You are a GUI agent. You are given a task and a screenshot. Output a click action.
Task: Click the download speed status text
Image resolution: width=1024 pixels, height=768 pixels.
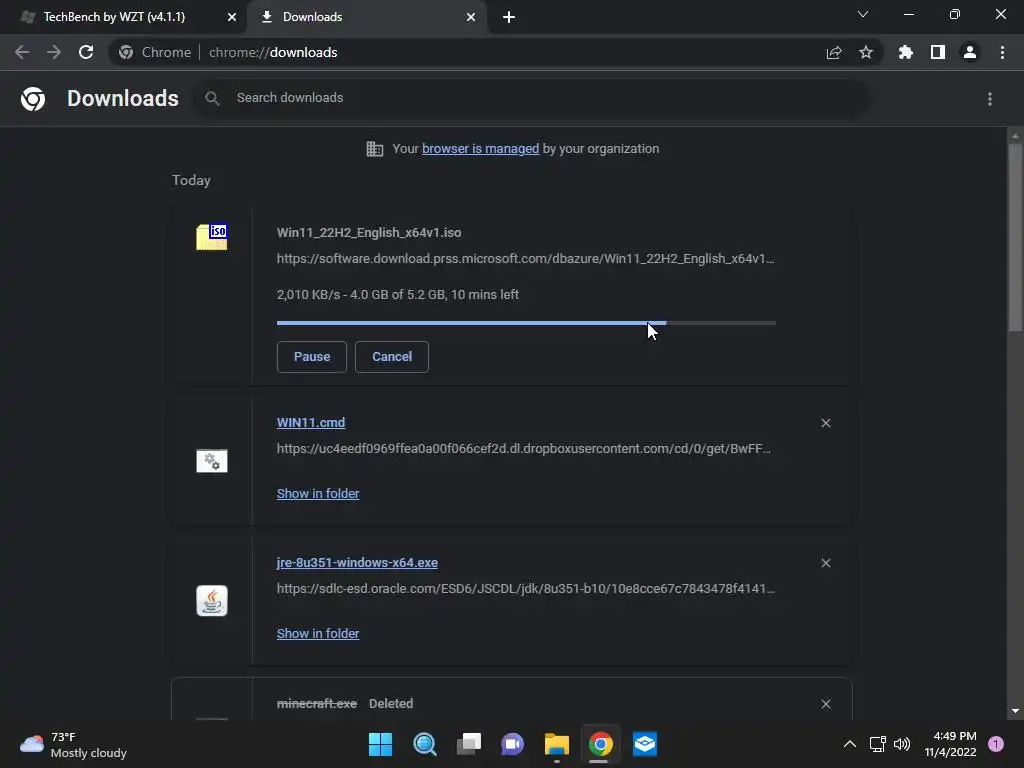pos(398,295)
